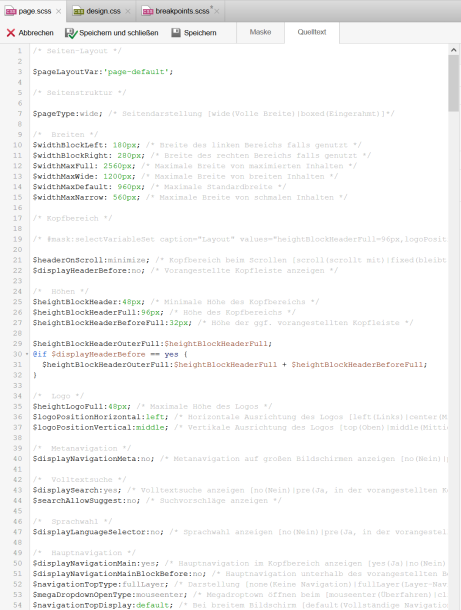Click the vertical scrollbar thumb
461x610 pixels.
454,83
